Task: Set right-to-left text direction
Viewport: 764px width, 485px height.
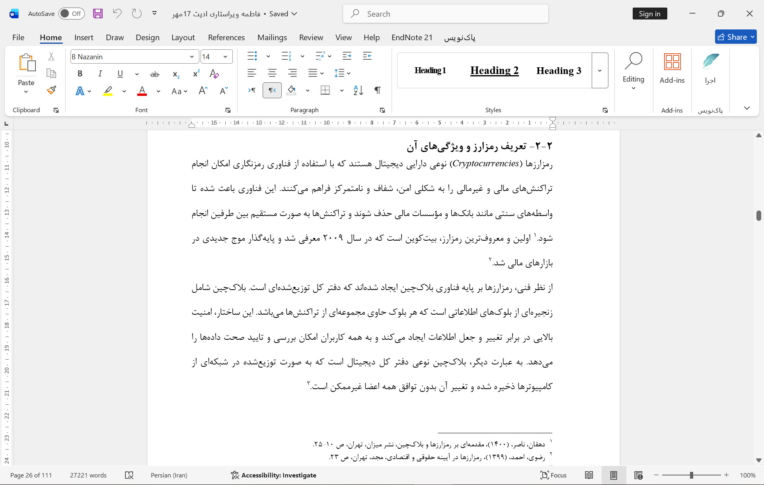Action: [x=272, y=90]
